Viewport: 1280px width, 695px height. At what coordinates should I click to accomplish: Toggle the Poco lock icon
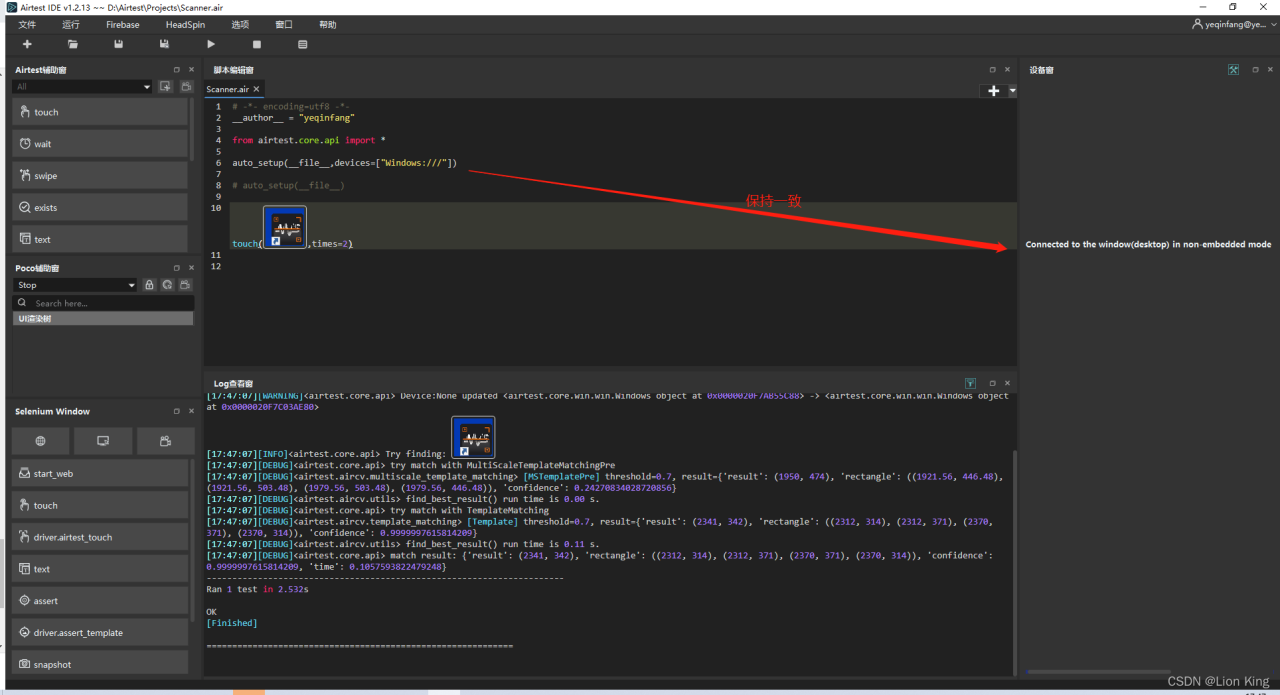149,285
